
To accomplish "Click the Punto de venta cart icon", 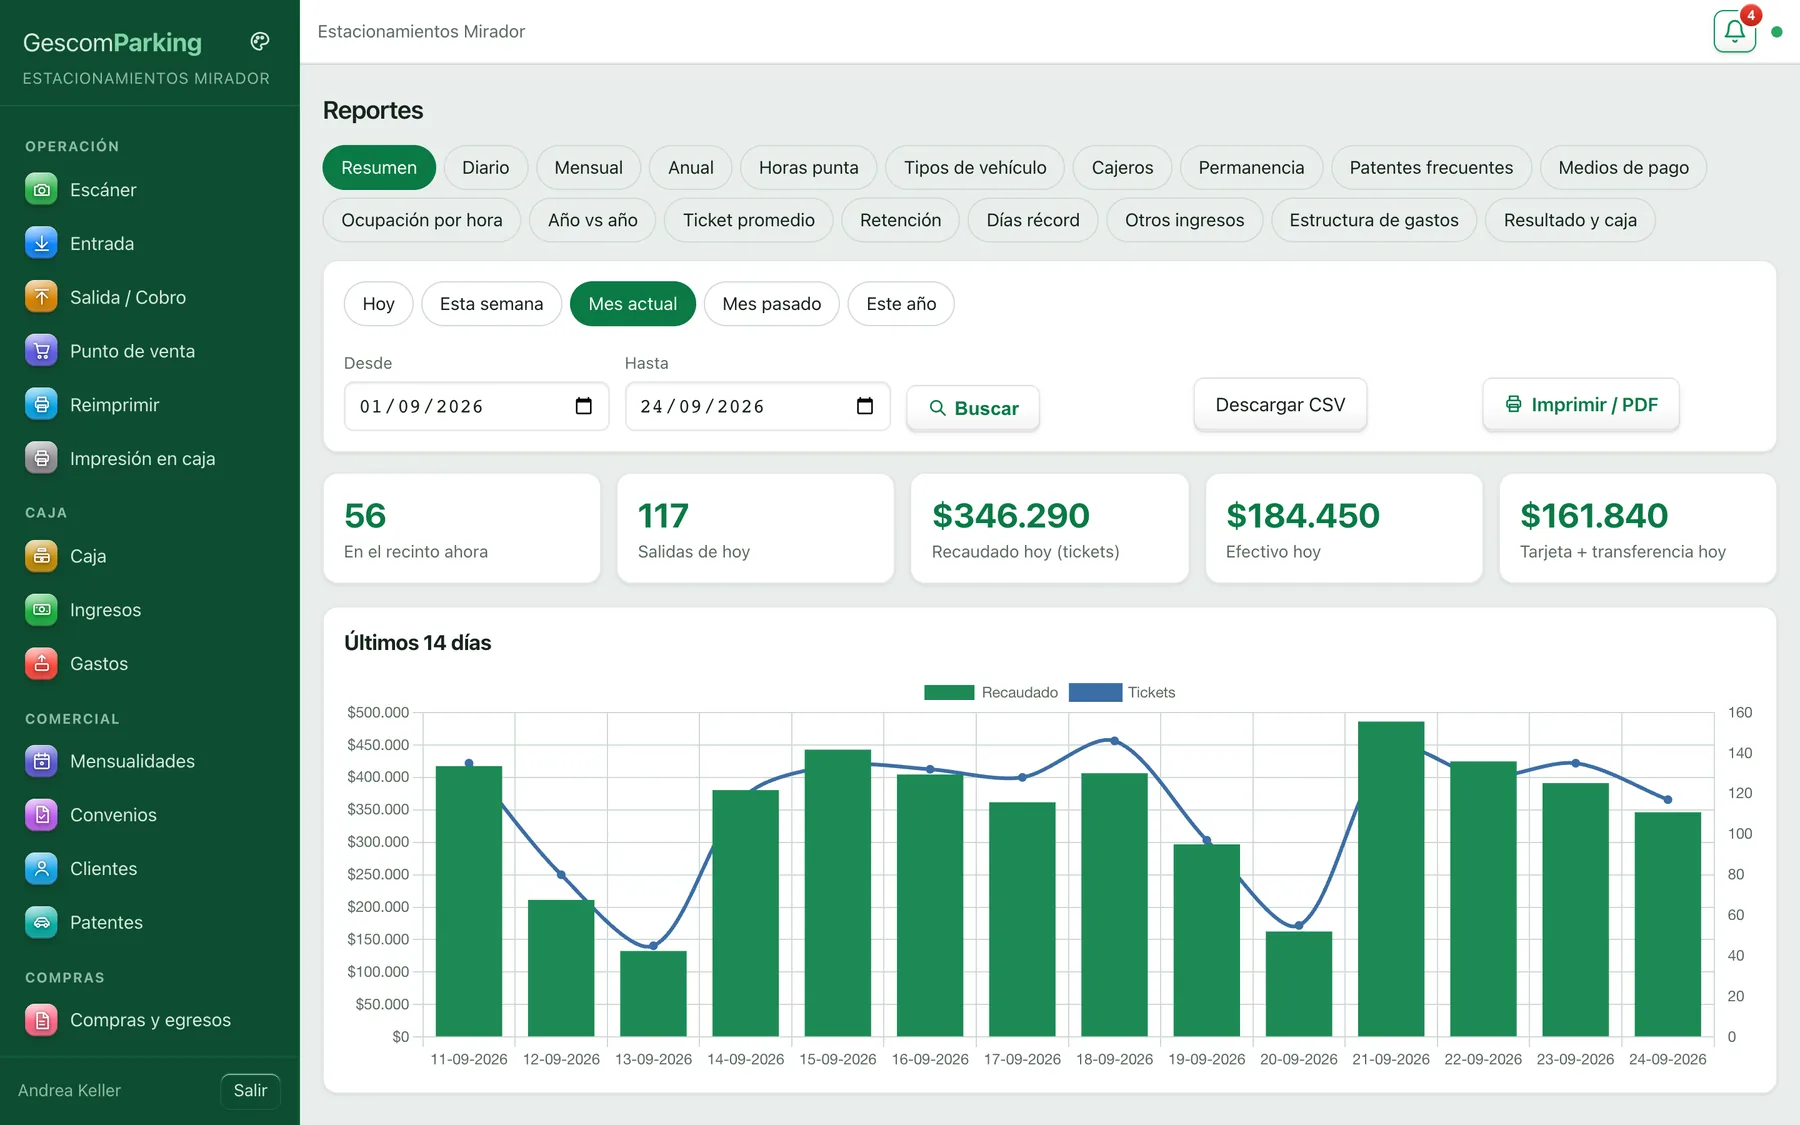I will pos(42,351).
